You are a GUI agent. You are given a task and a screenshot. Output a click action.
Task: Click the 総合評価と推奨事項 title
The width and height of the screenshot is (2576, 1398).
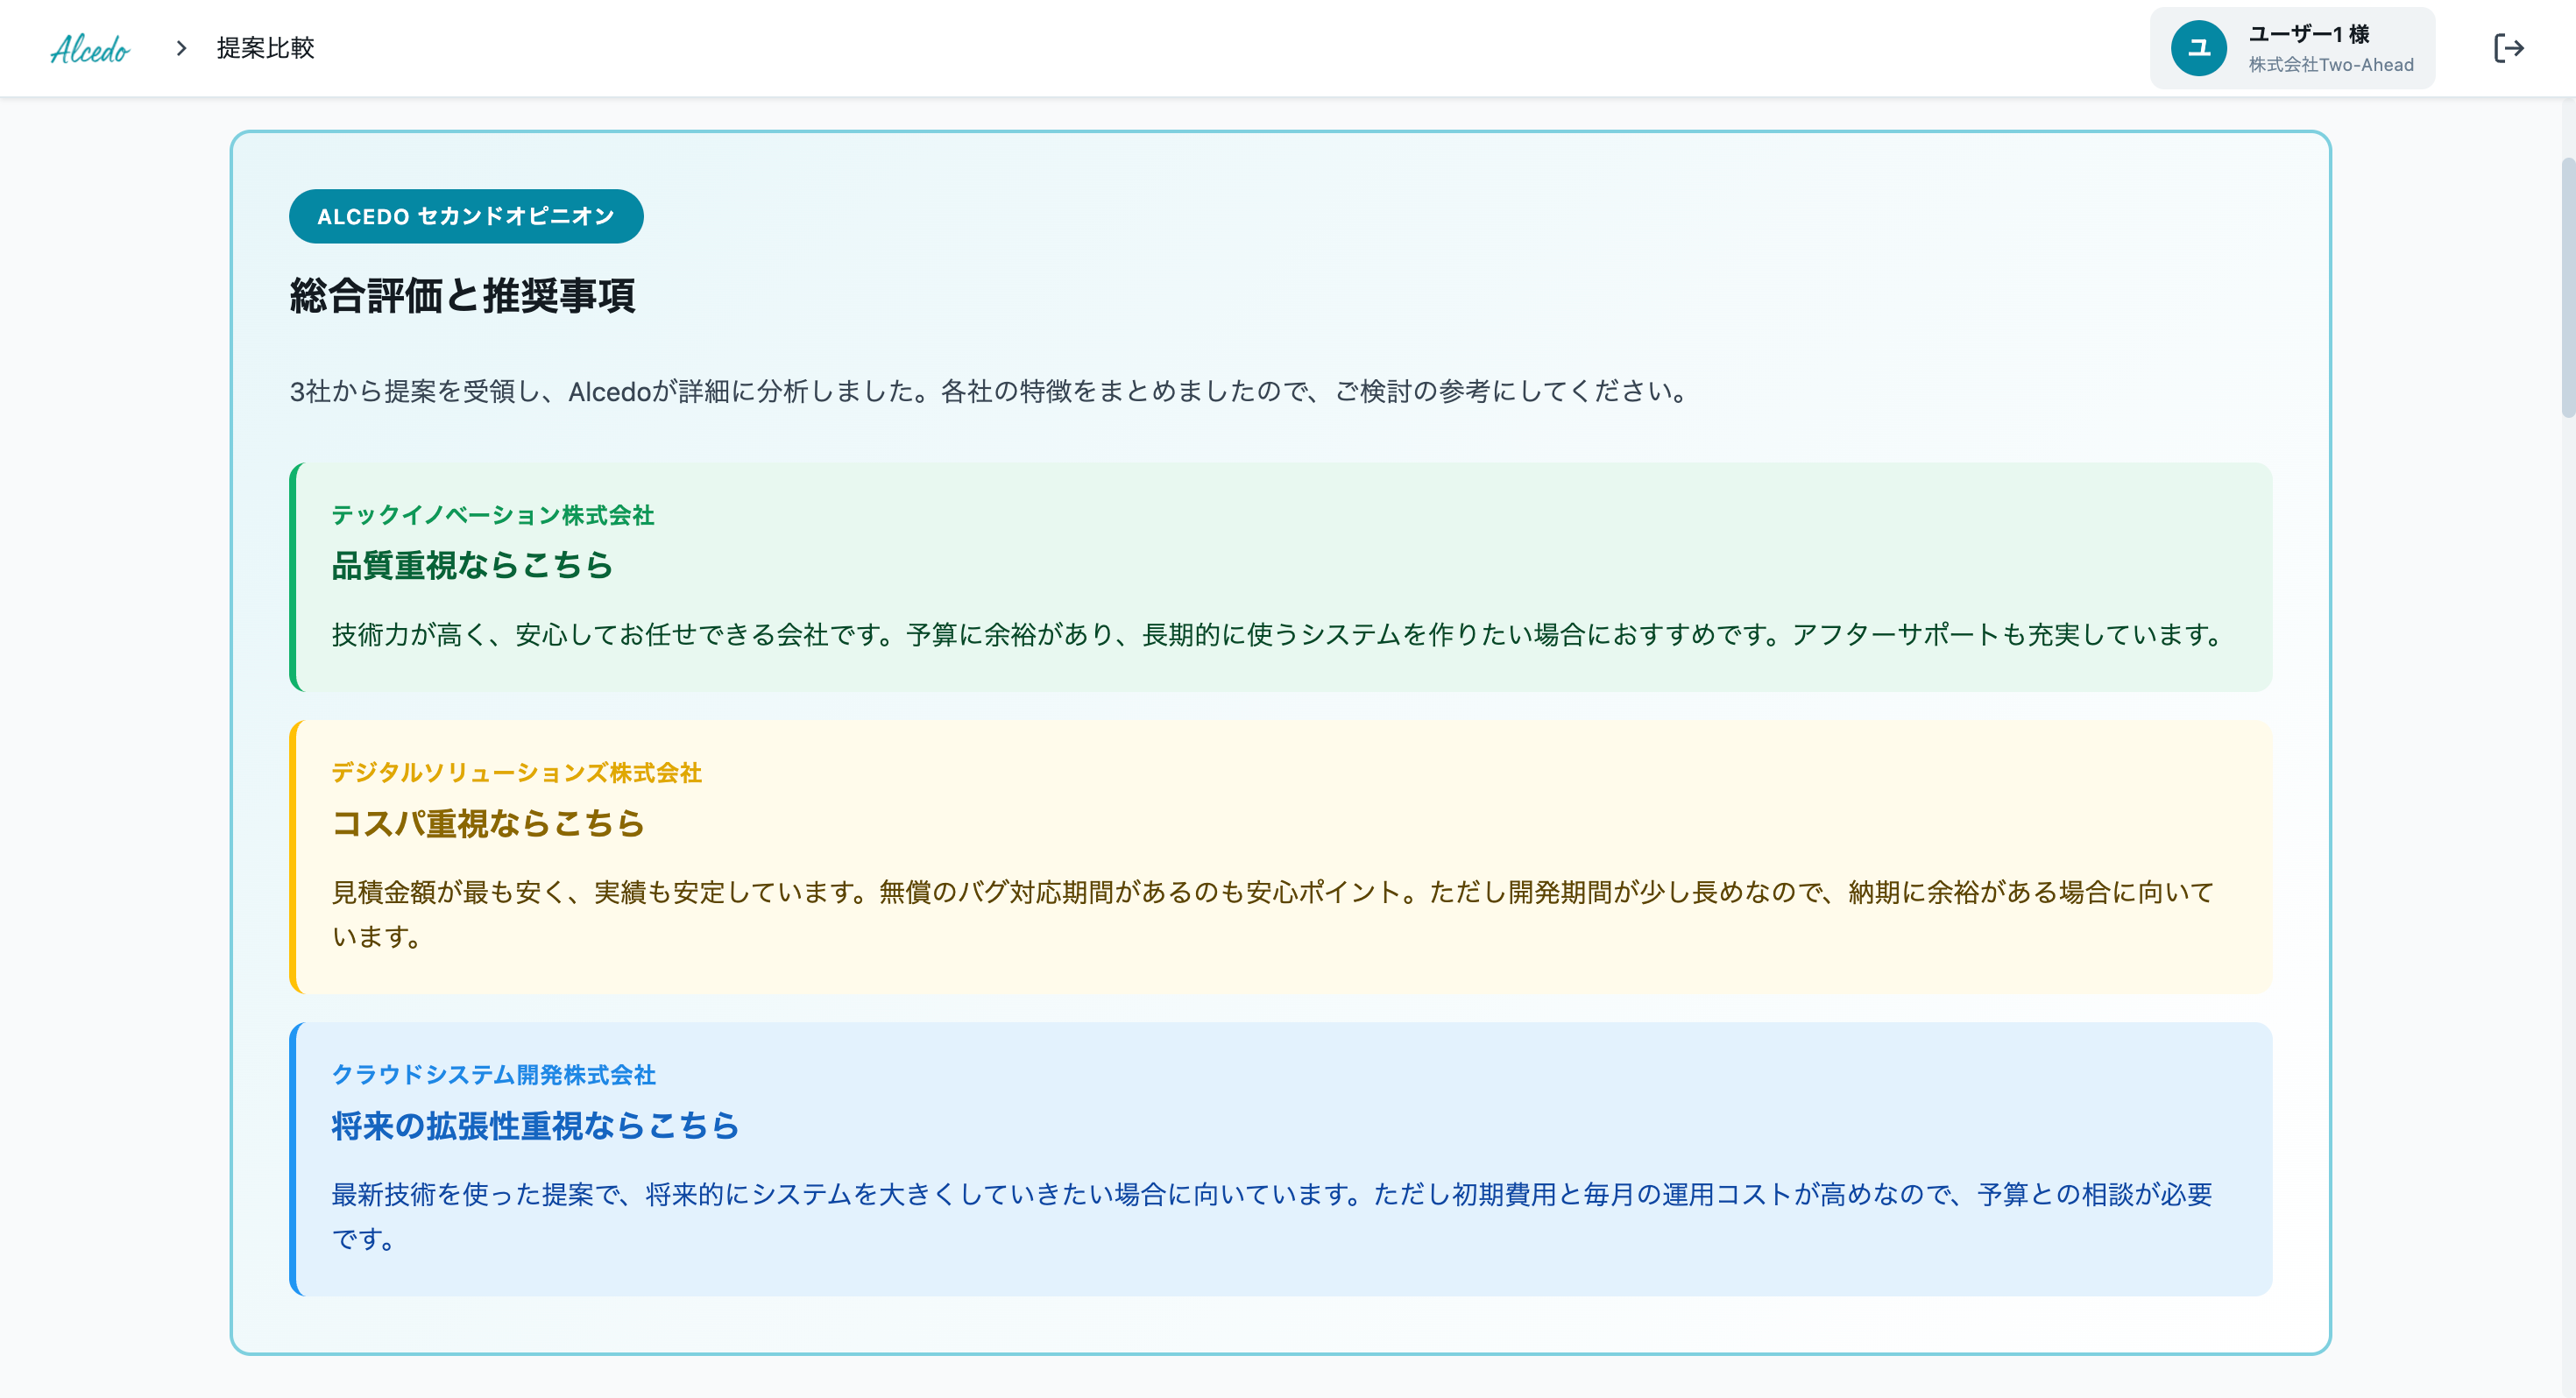click(x=463, y=296)
